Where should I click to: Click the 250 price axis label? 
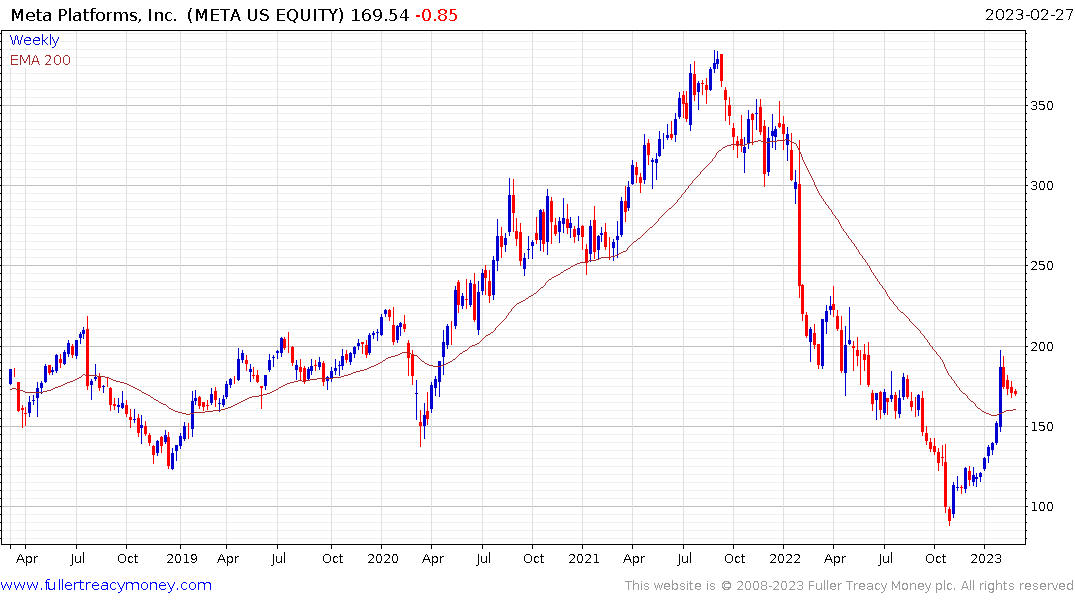1041,266
